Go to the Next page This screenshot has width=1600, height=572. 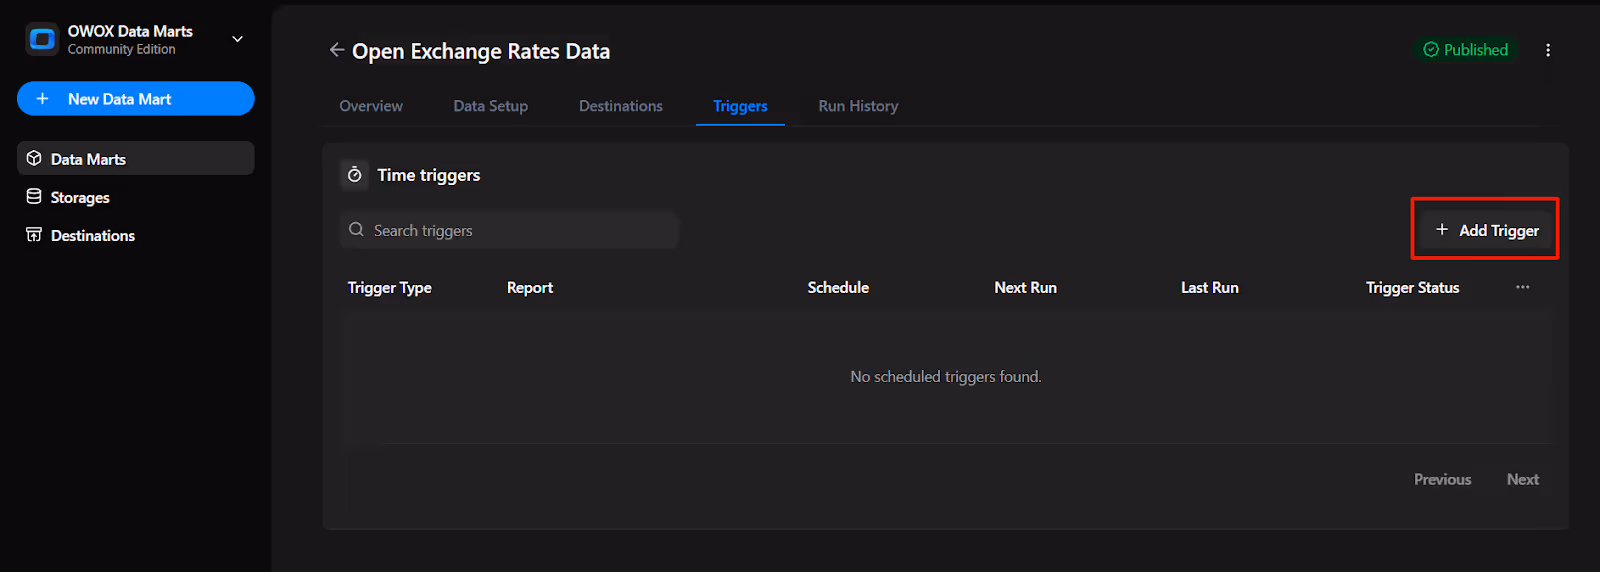coord(1522,480)
